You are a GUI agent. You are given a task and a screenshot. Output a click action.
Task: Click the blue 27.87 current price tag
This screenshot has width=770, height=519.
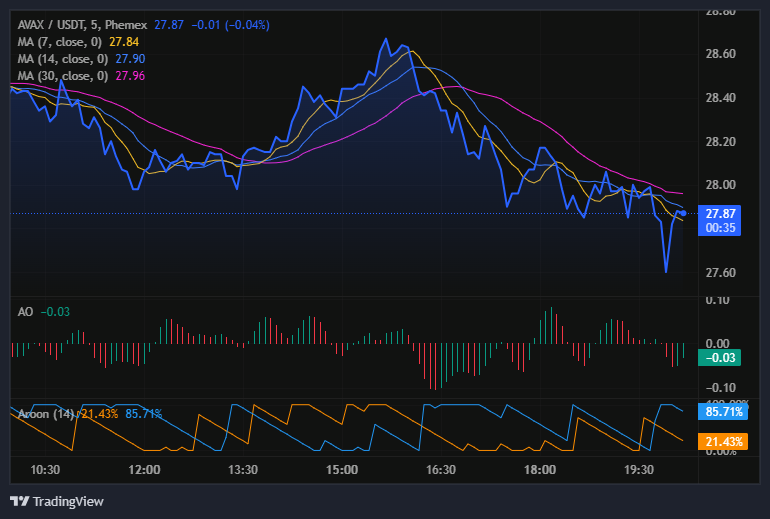tap(720, 214)
